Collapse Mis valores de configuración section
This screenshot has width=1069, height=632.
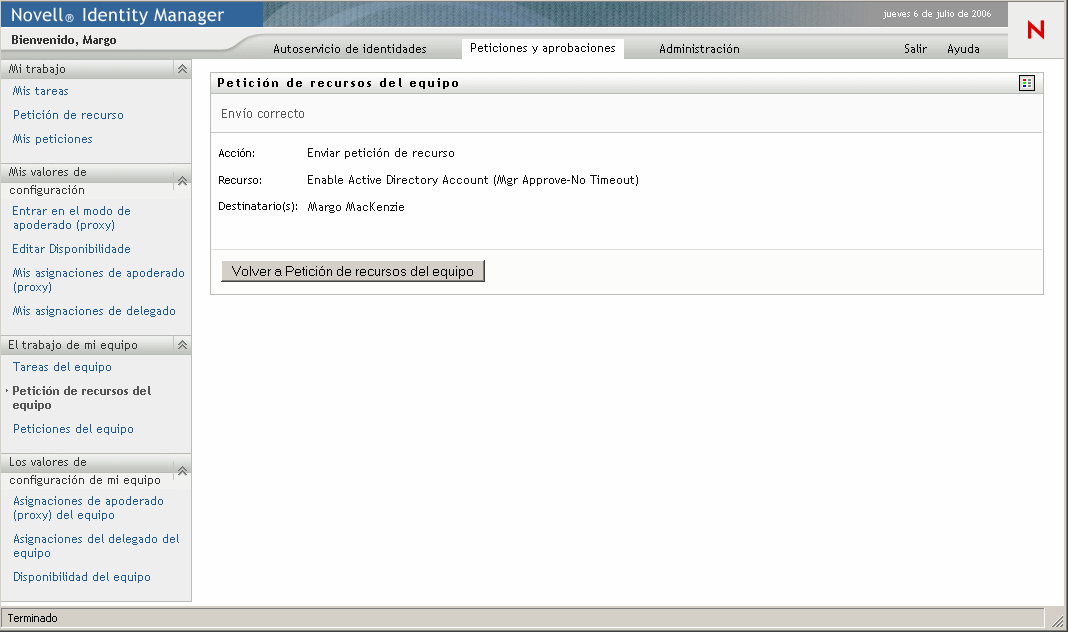(x=182, y=181)
